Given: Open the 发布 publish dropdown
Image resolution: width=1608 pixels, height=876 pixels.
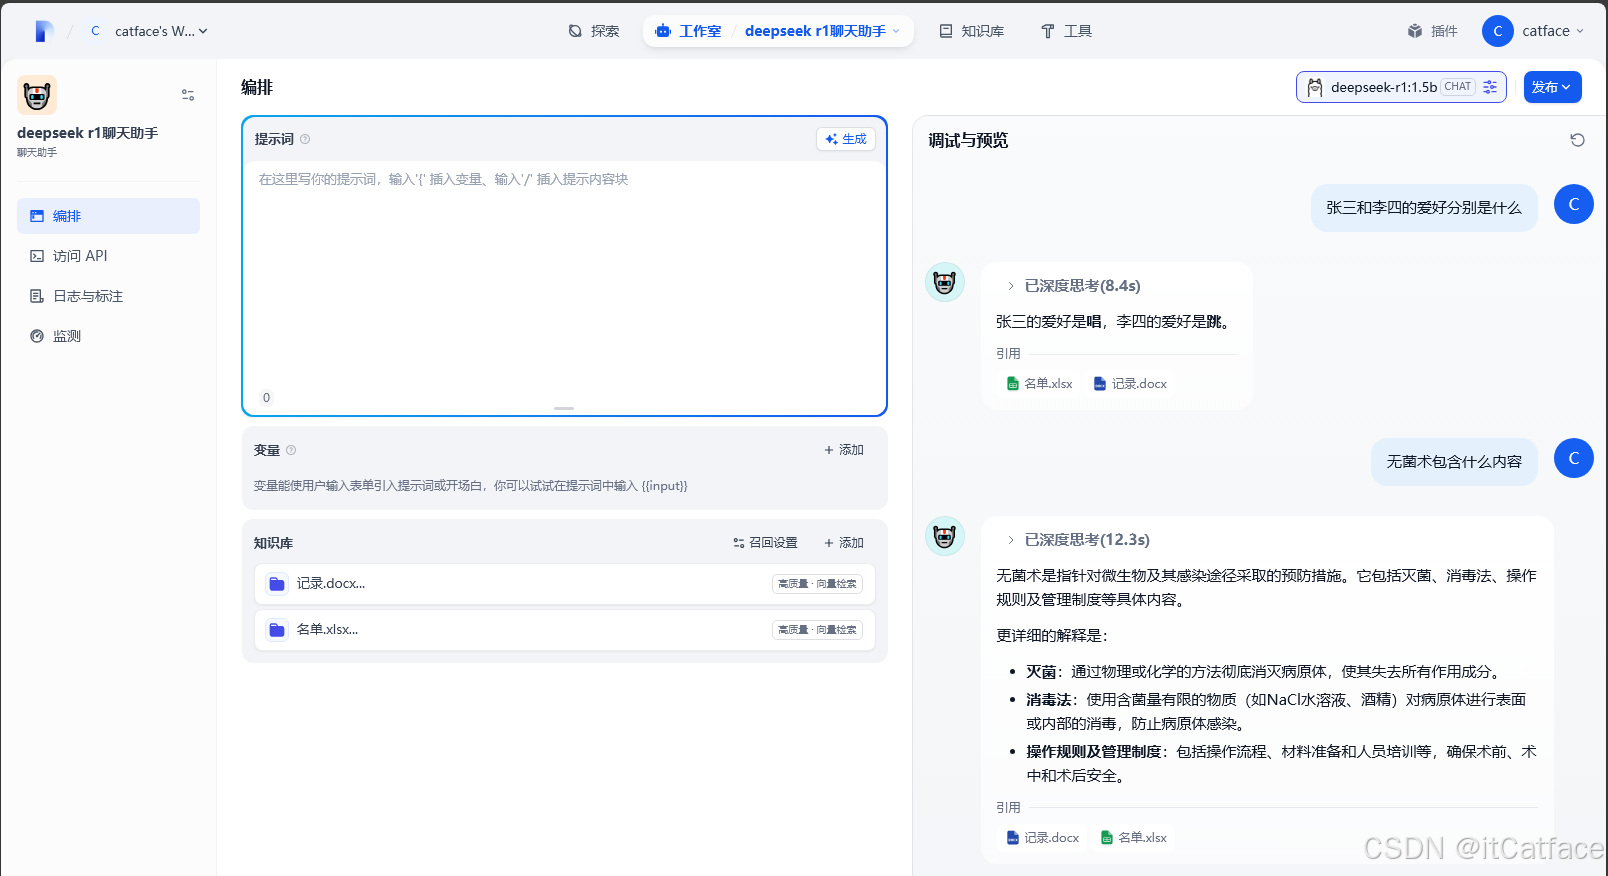Looking at the screenshot, I should (1552, 87).
